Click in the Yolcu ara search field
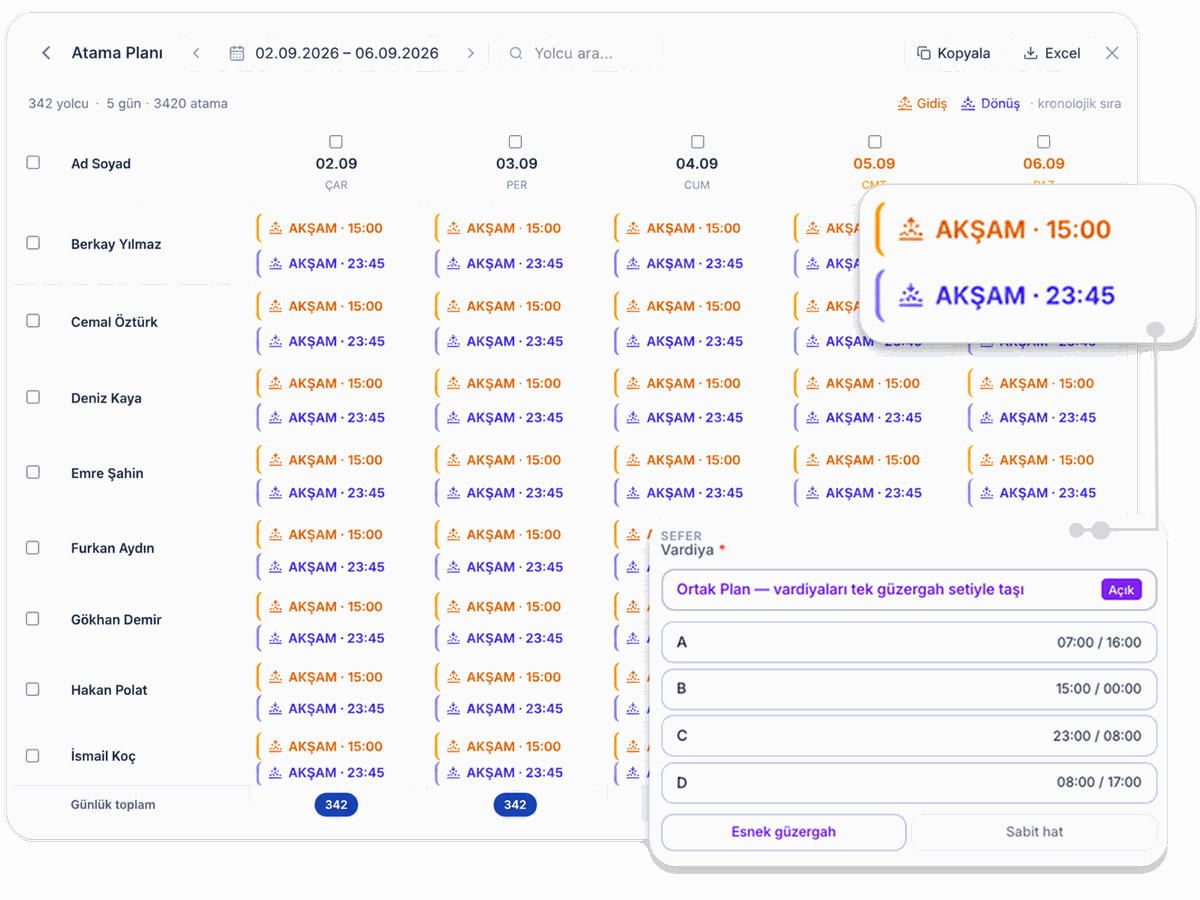 pyautogui.click(x=581, y=53)
